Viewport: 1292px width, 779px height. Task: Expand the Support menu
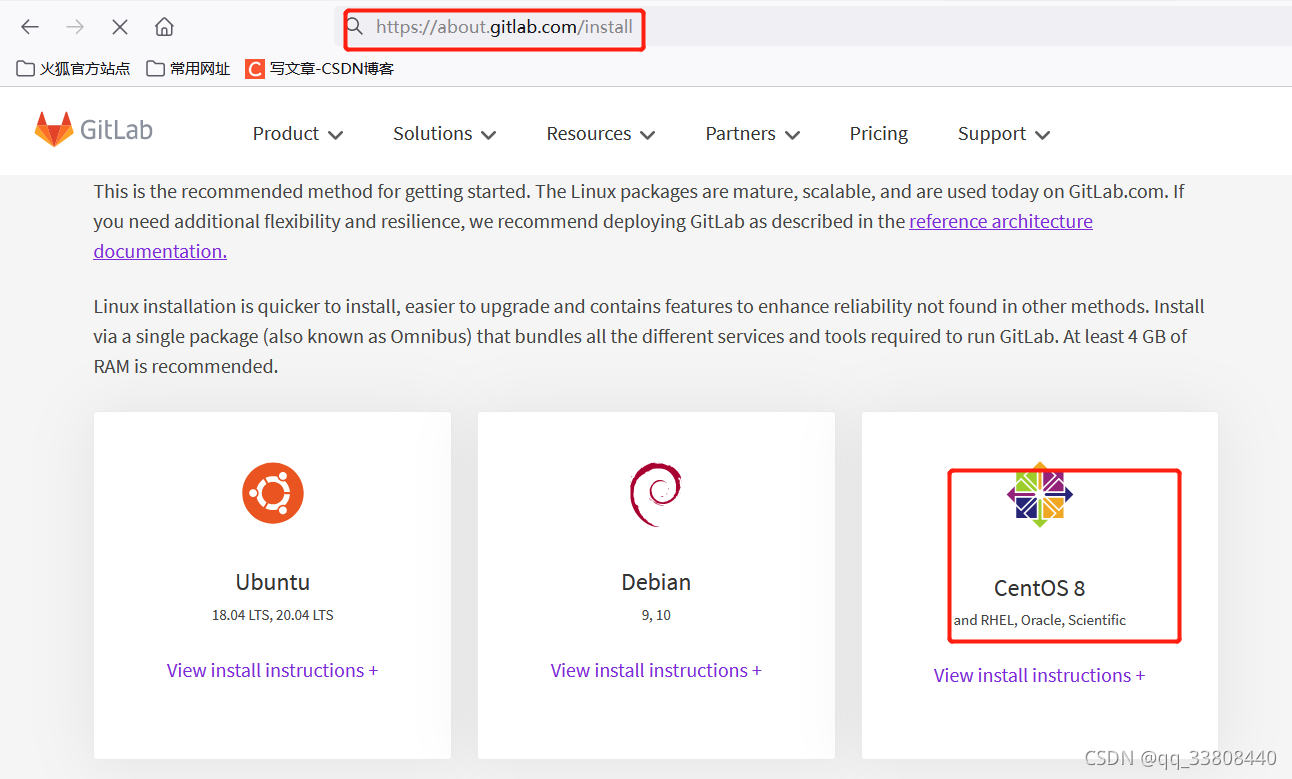click(1004, 134)
